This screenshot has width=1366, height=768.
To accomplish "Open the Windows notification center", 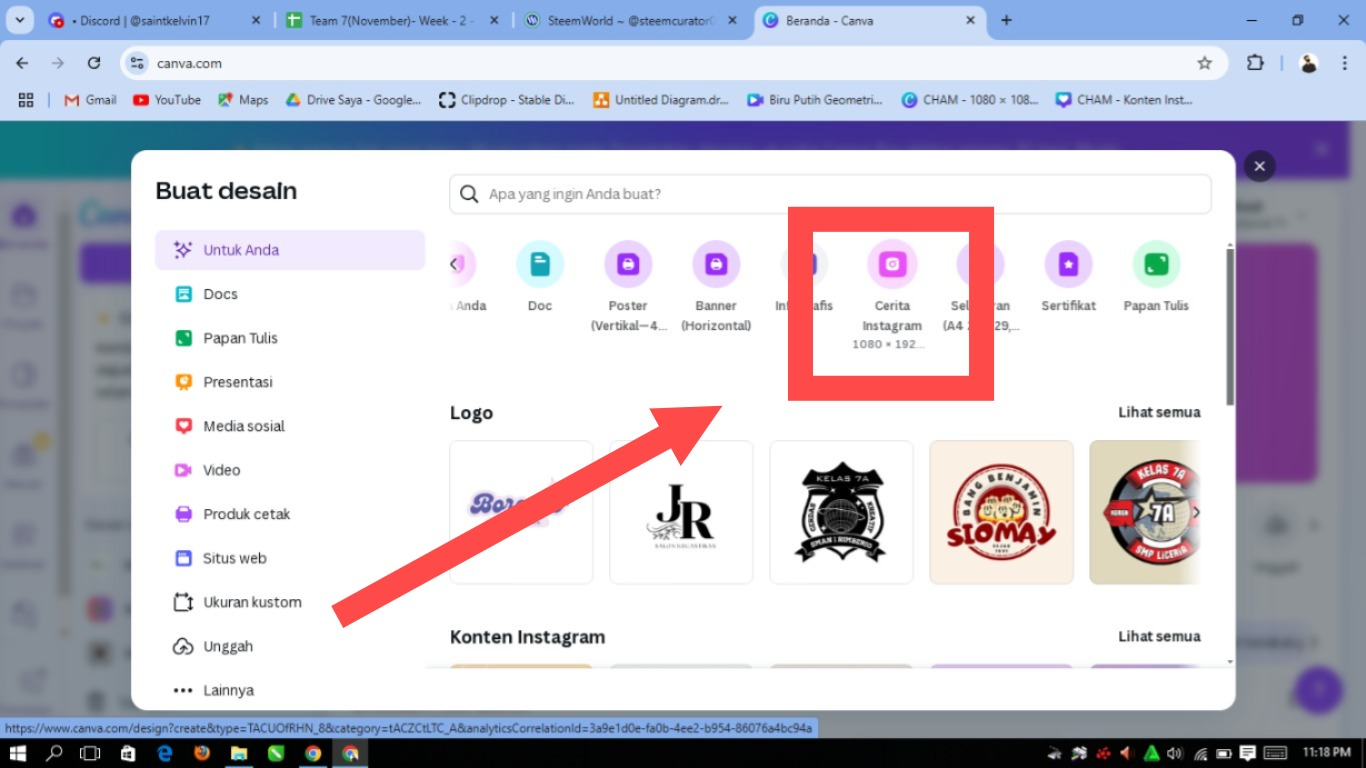I will click(1248, 753).
